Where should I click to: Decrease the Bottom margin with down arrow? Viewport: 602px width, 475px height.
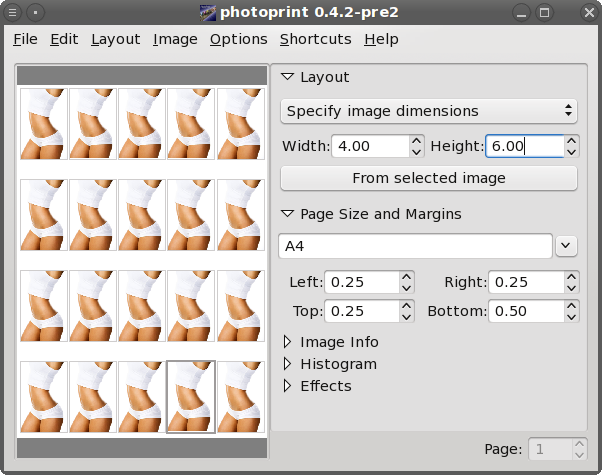(571, 317)
